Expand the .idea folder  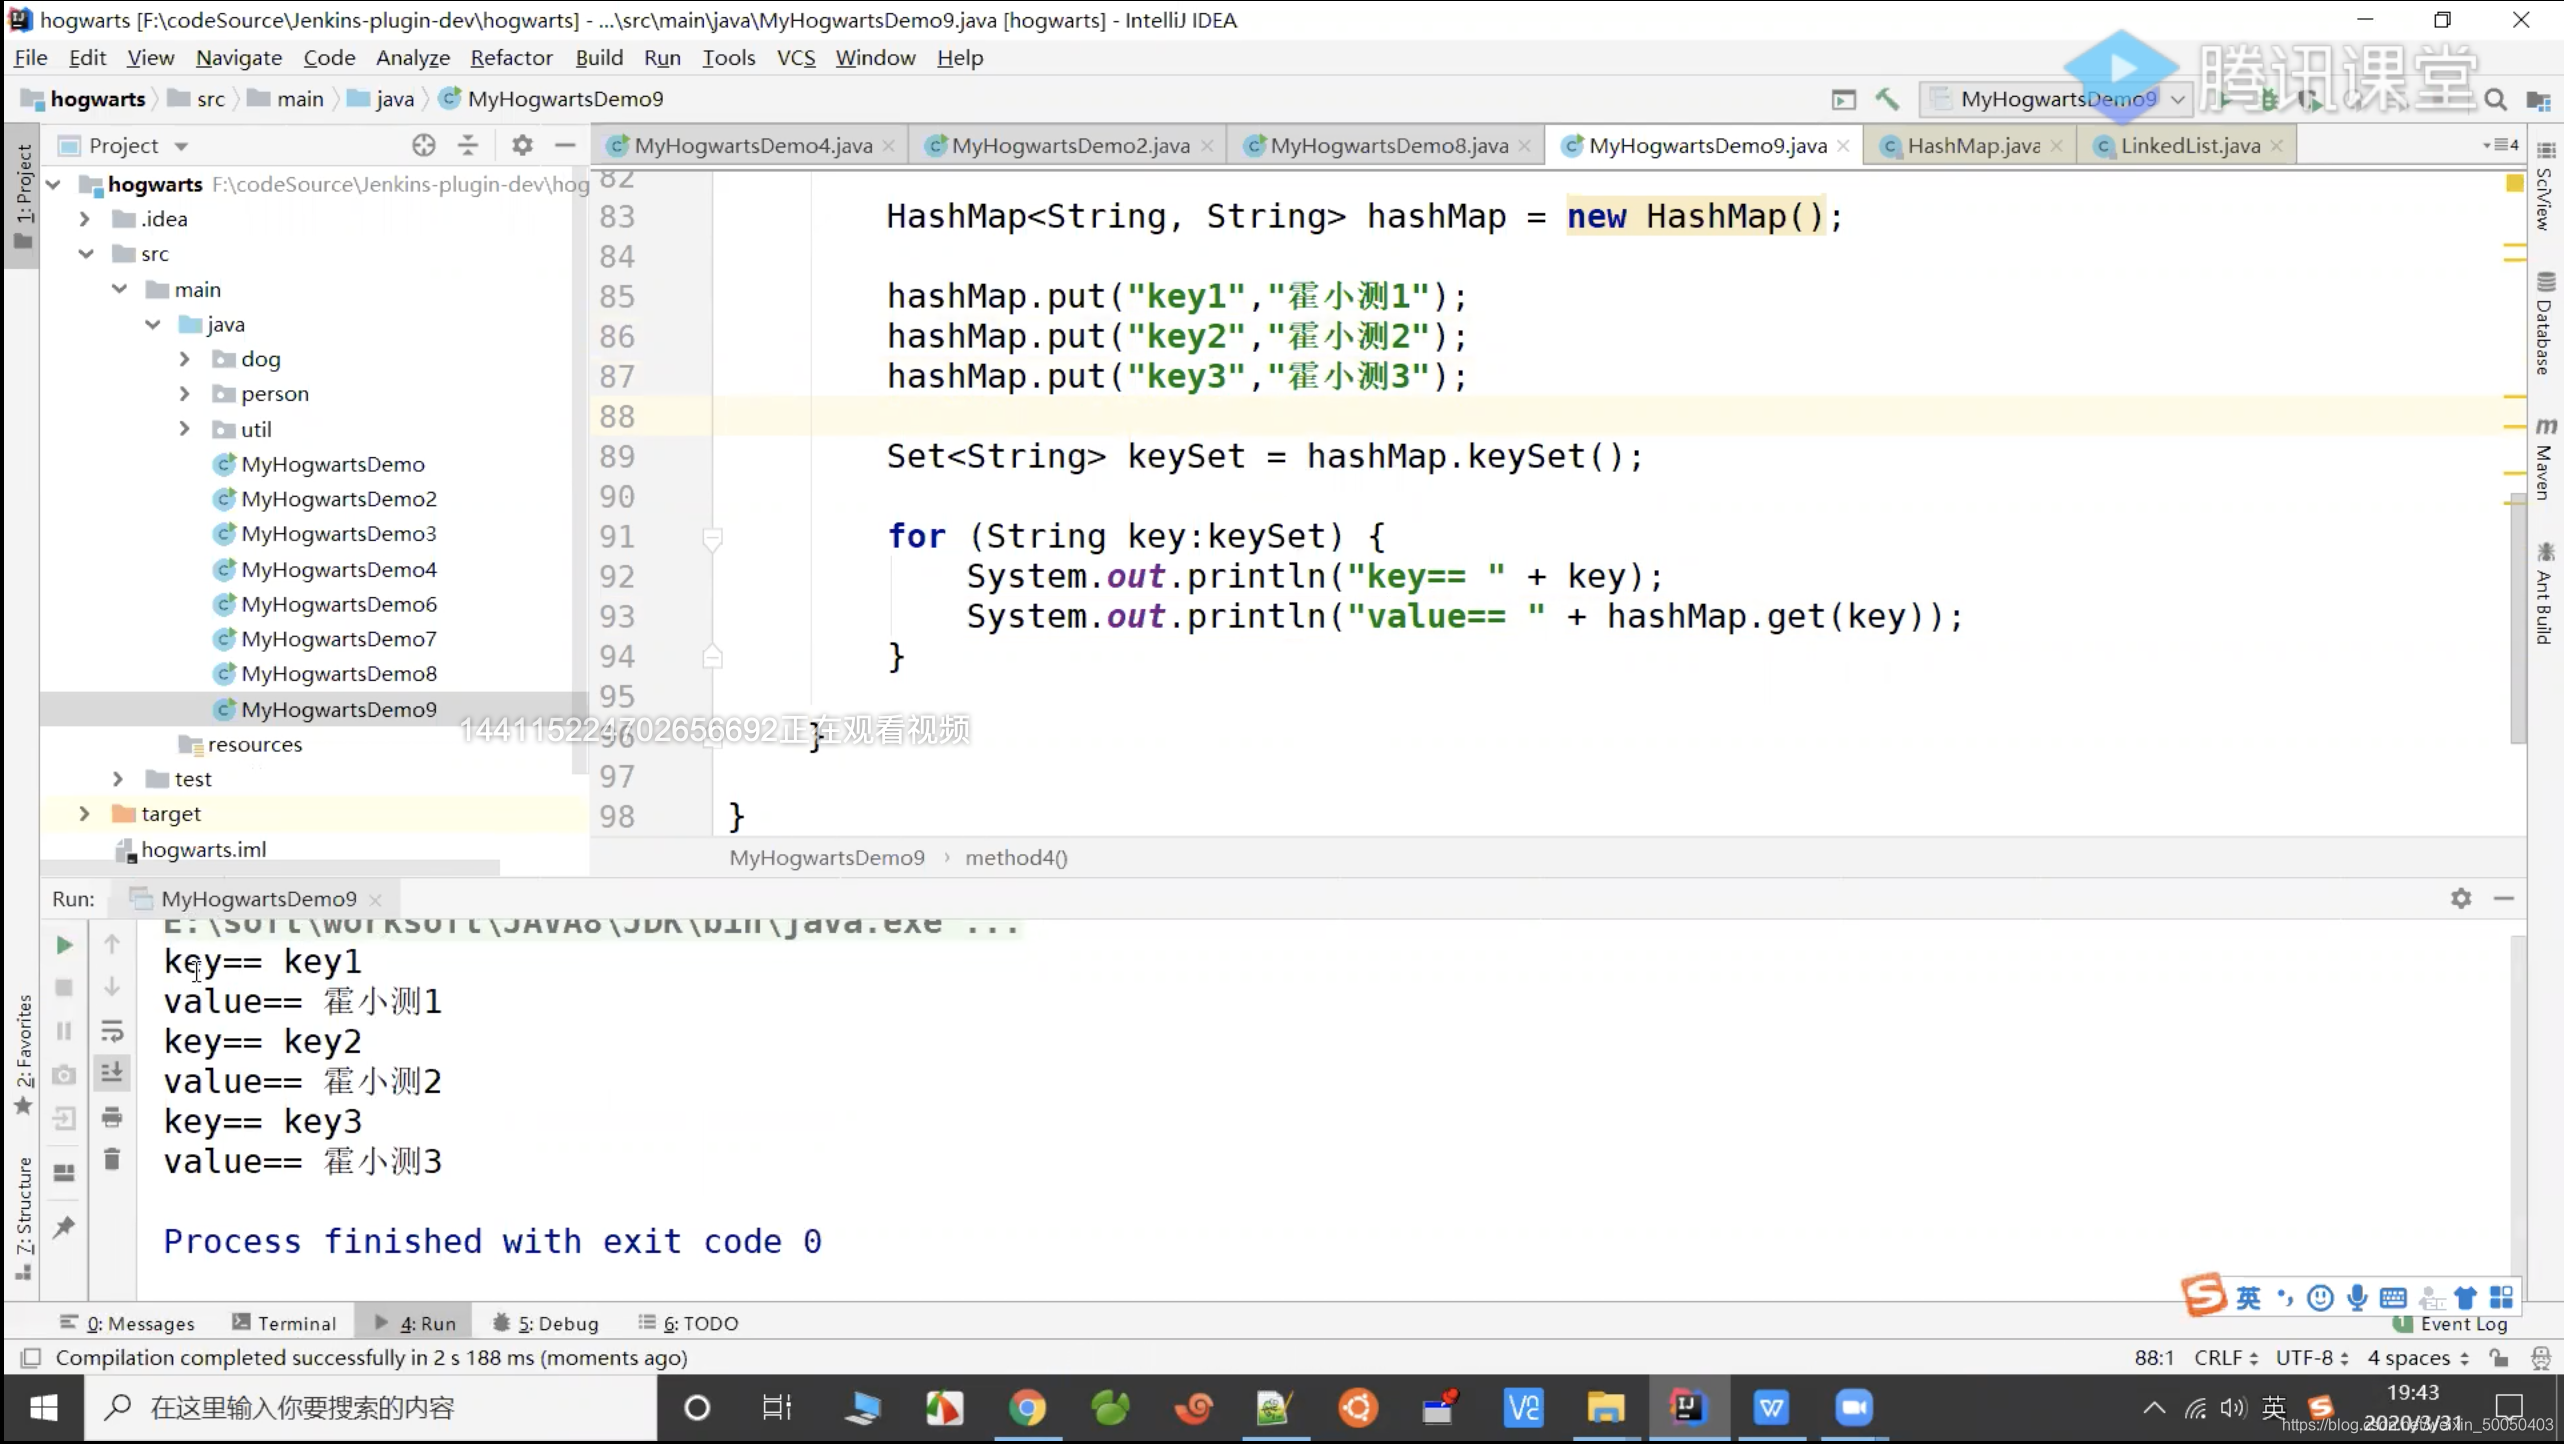85,219
